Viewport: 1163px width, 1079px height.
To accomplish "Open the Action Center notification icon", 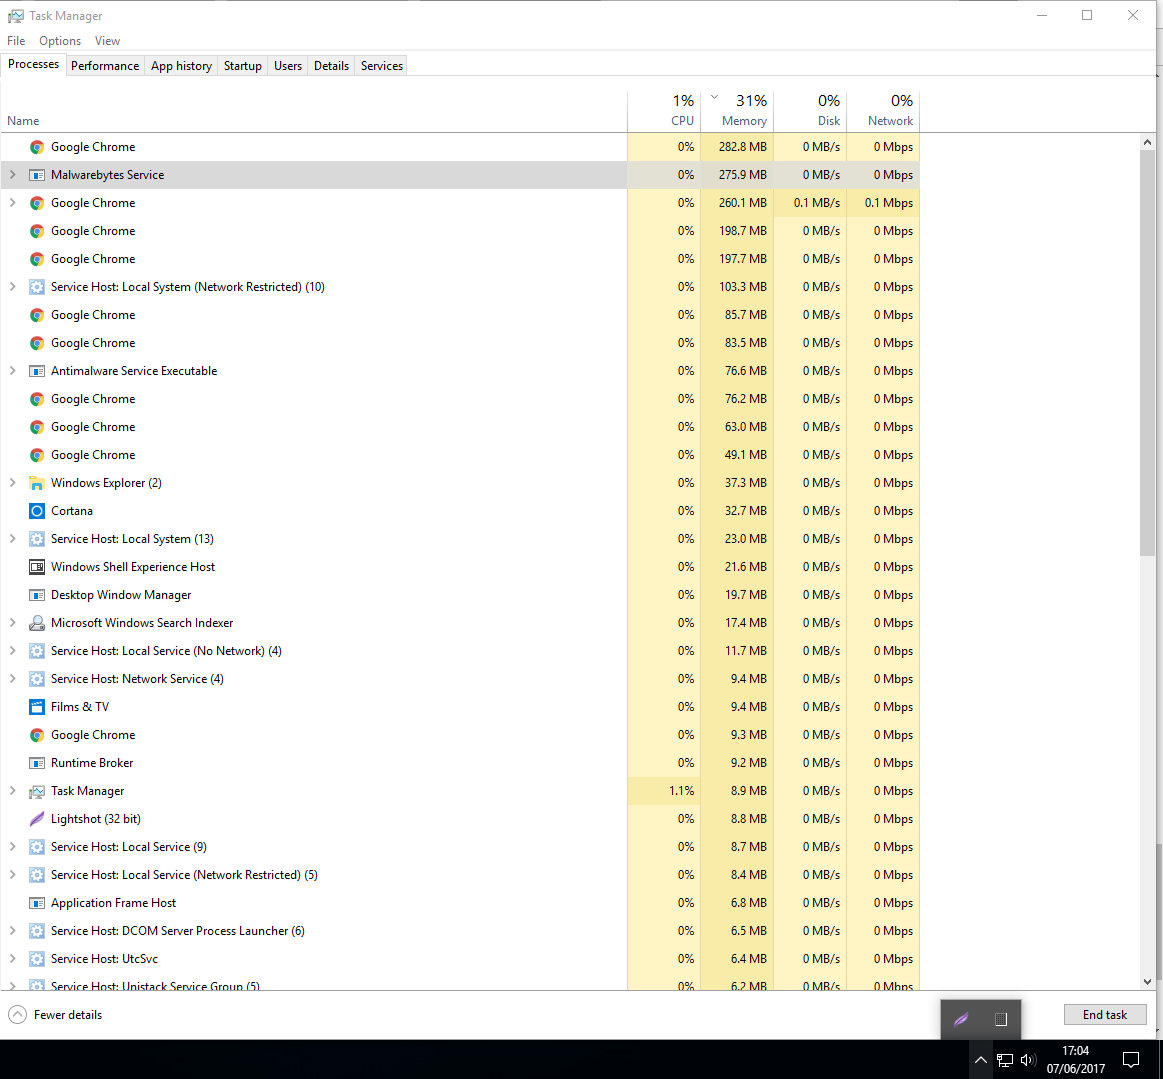I will 1130,1060.
